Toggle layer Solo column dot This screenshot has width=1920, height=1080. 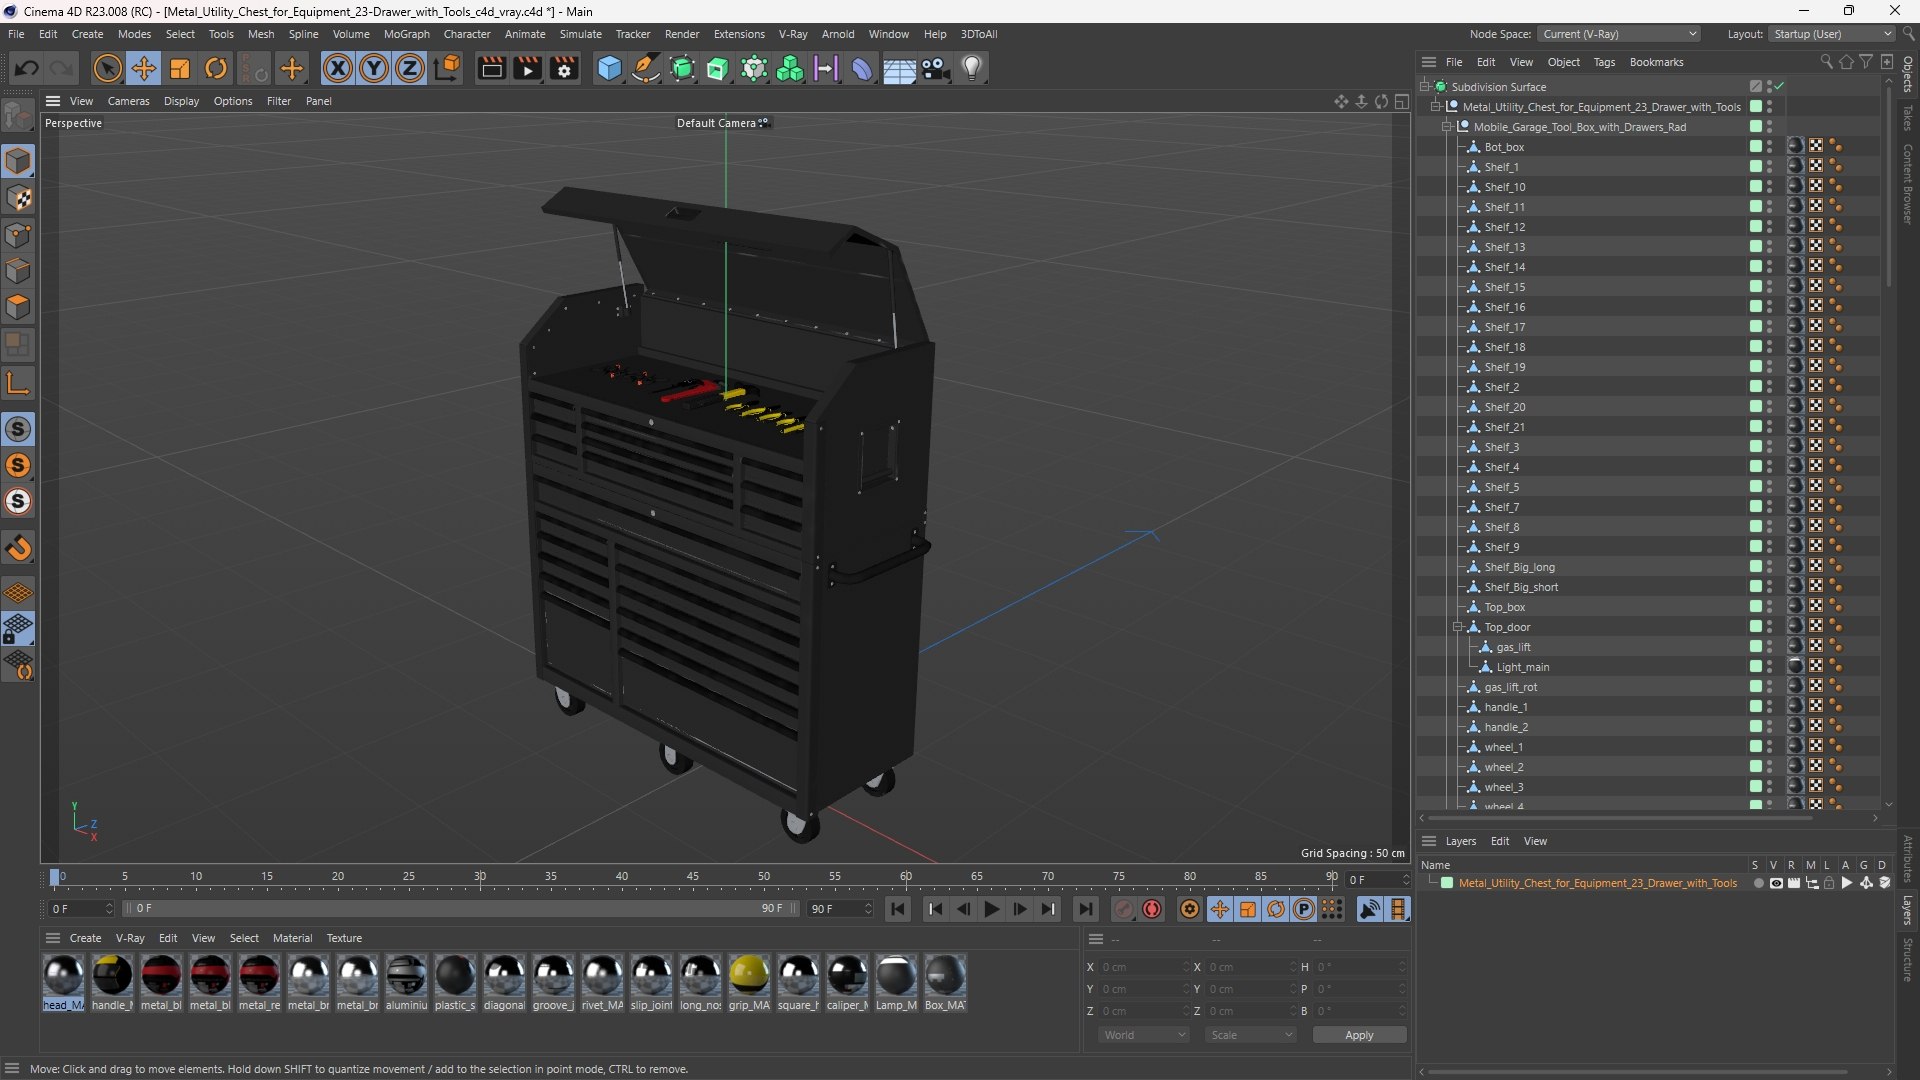pyautogui.click(x=1758, y=884)
